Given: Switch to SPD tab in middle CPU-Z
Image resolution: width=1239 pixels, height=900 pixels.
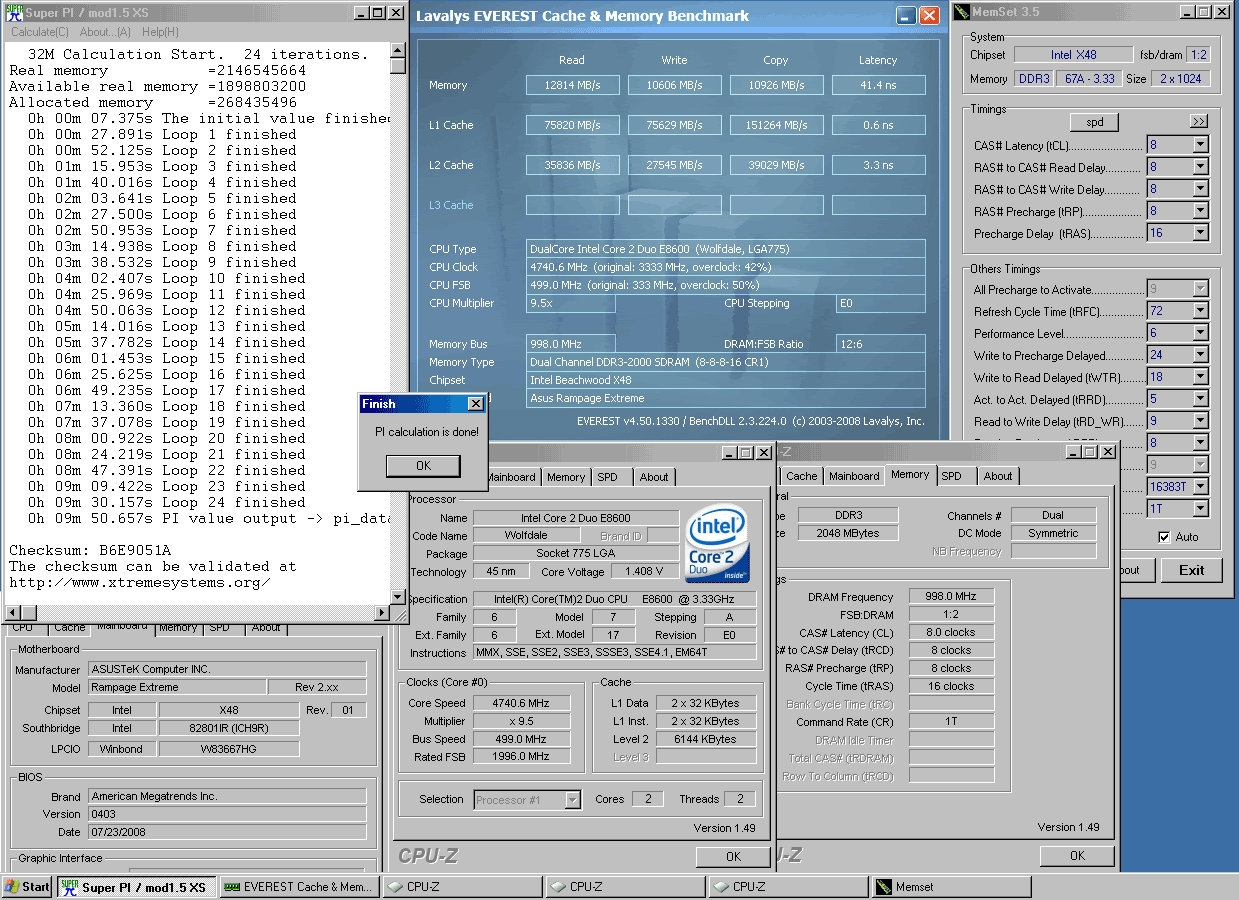Looking at the screenshot, I should coord(607,477).
